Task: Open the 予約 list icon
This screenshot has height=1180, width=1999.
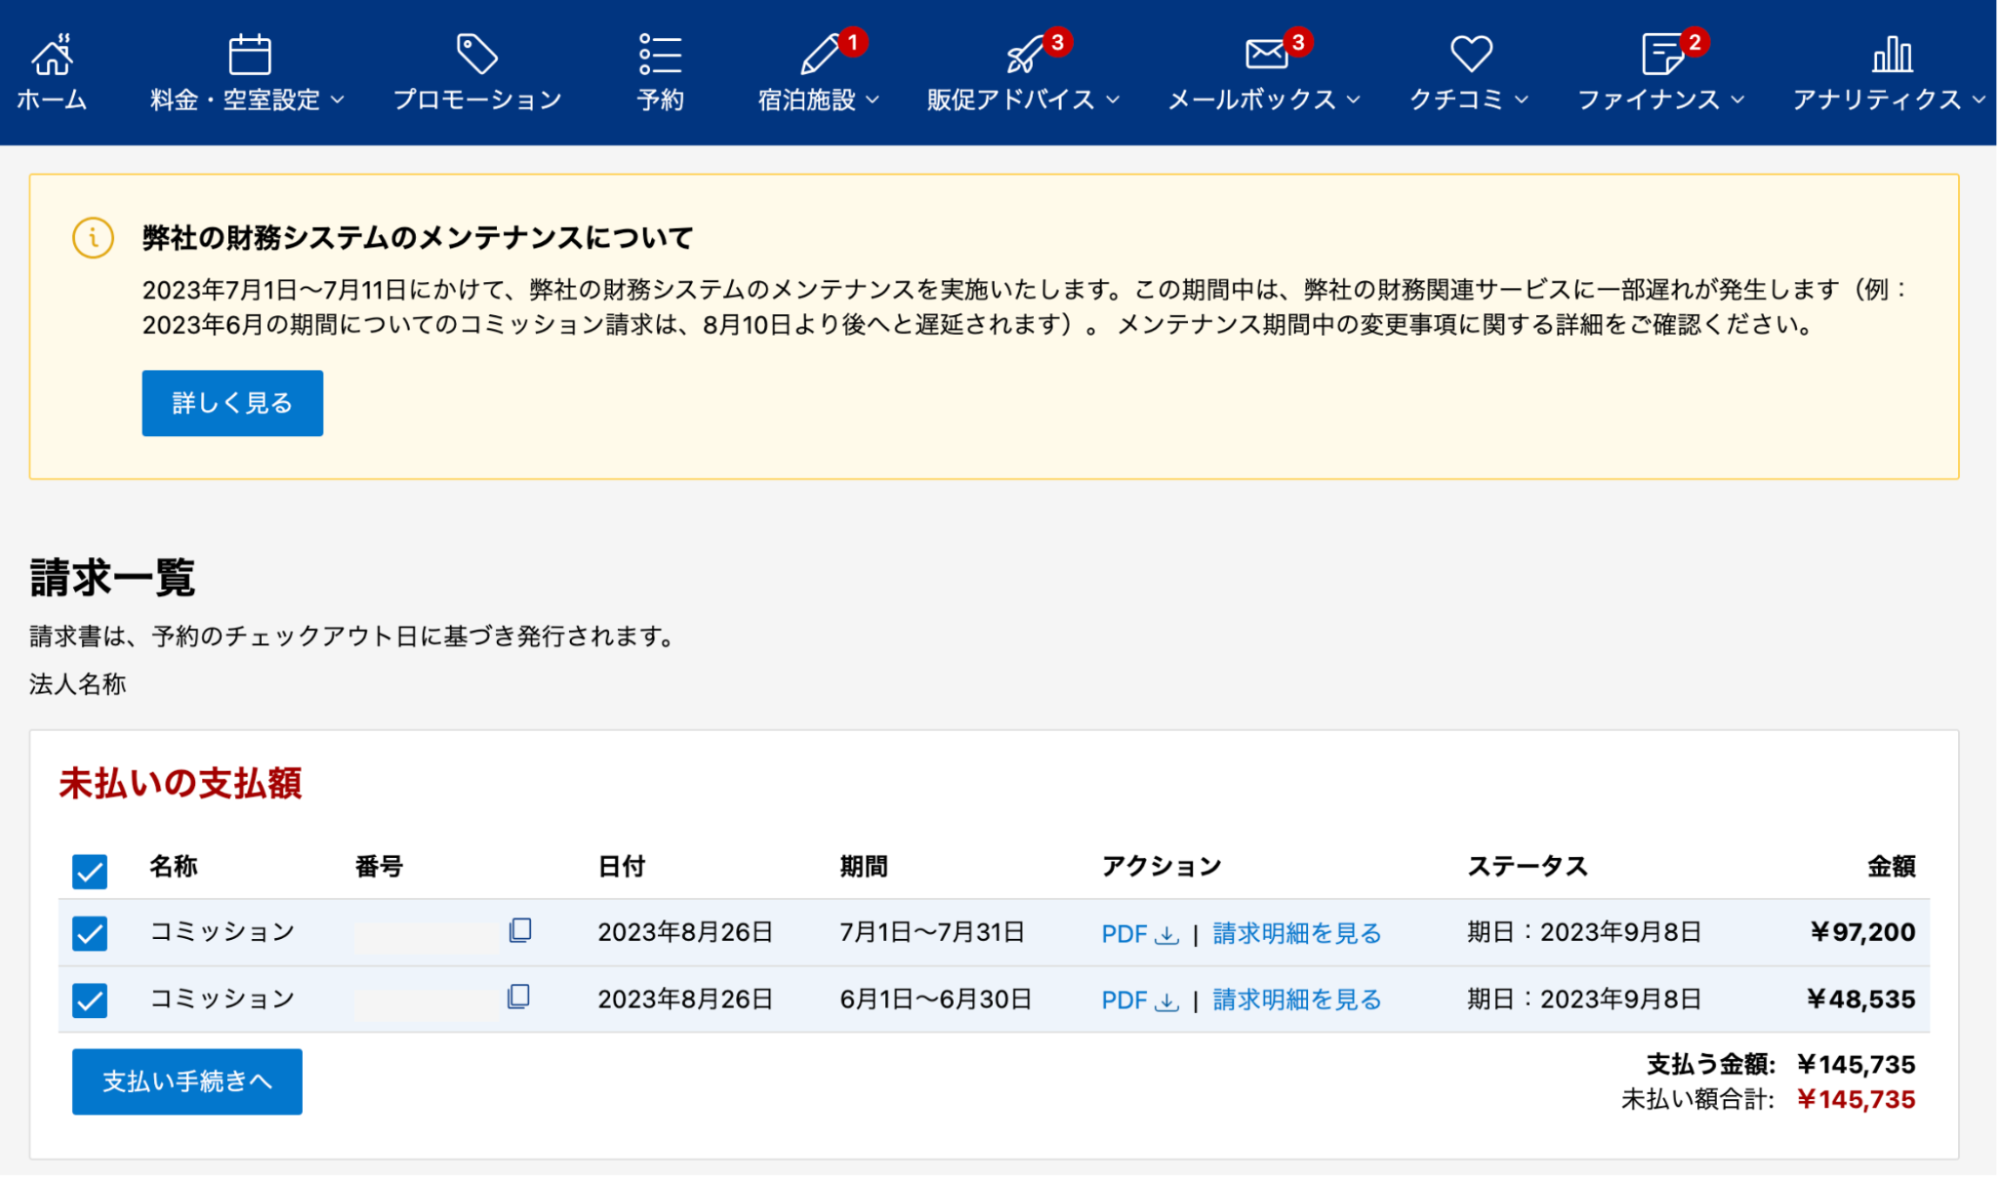Action: tap(660, 54)
